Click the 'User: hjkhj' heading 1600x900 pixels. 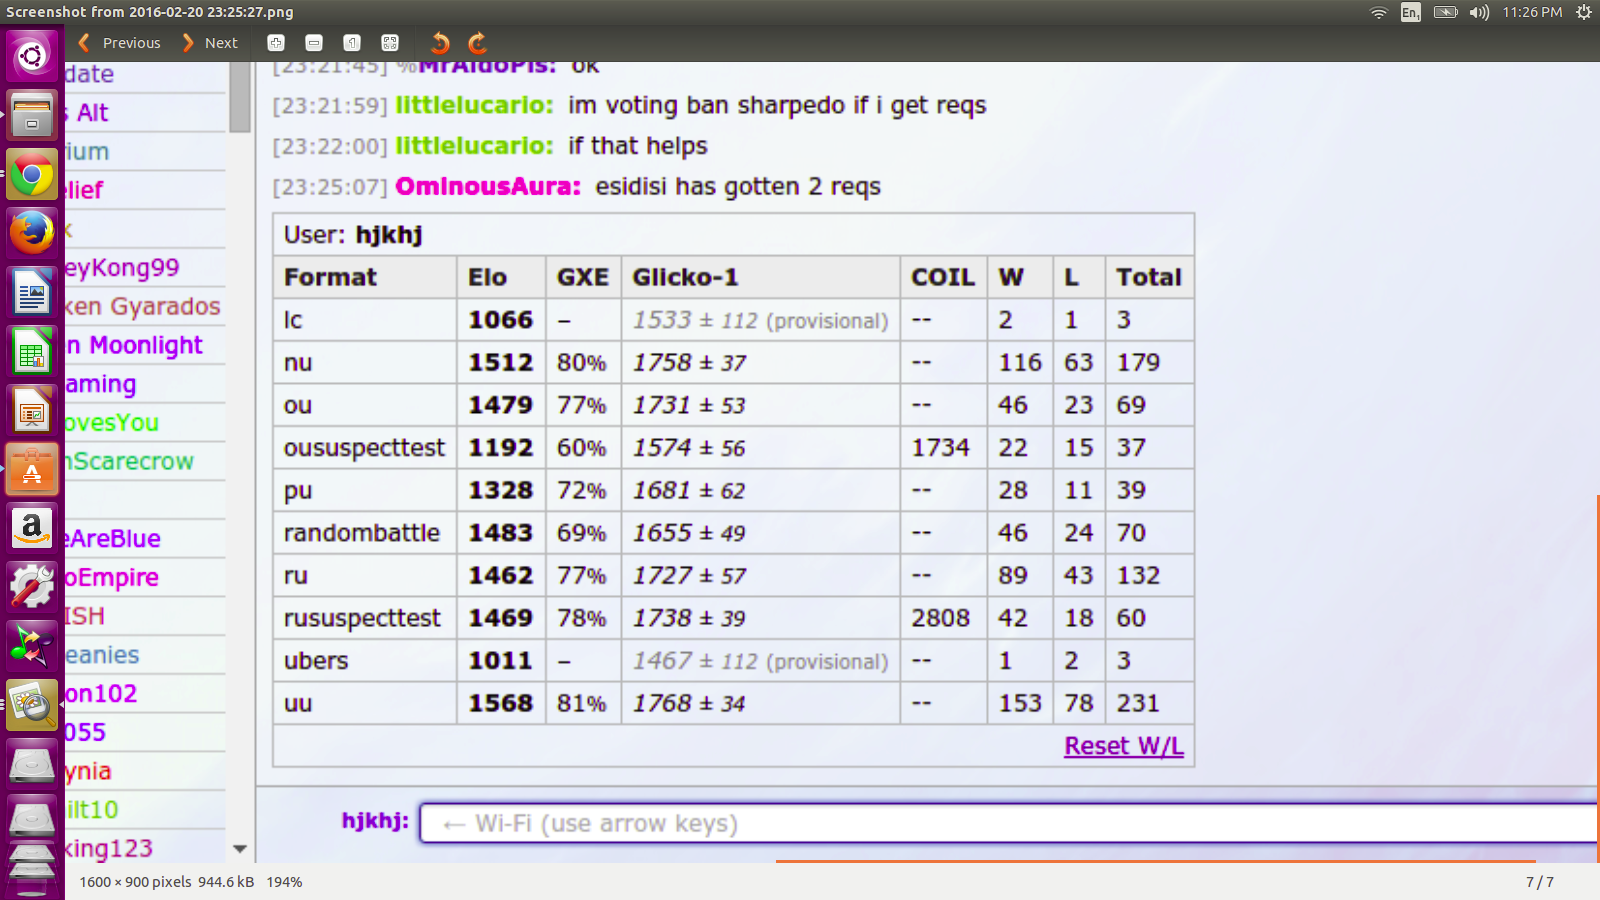point(353,235)
